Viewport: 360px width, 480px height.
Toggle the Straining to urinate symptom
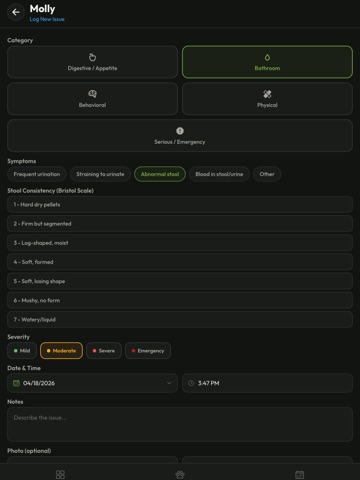[100, 174]
